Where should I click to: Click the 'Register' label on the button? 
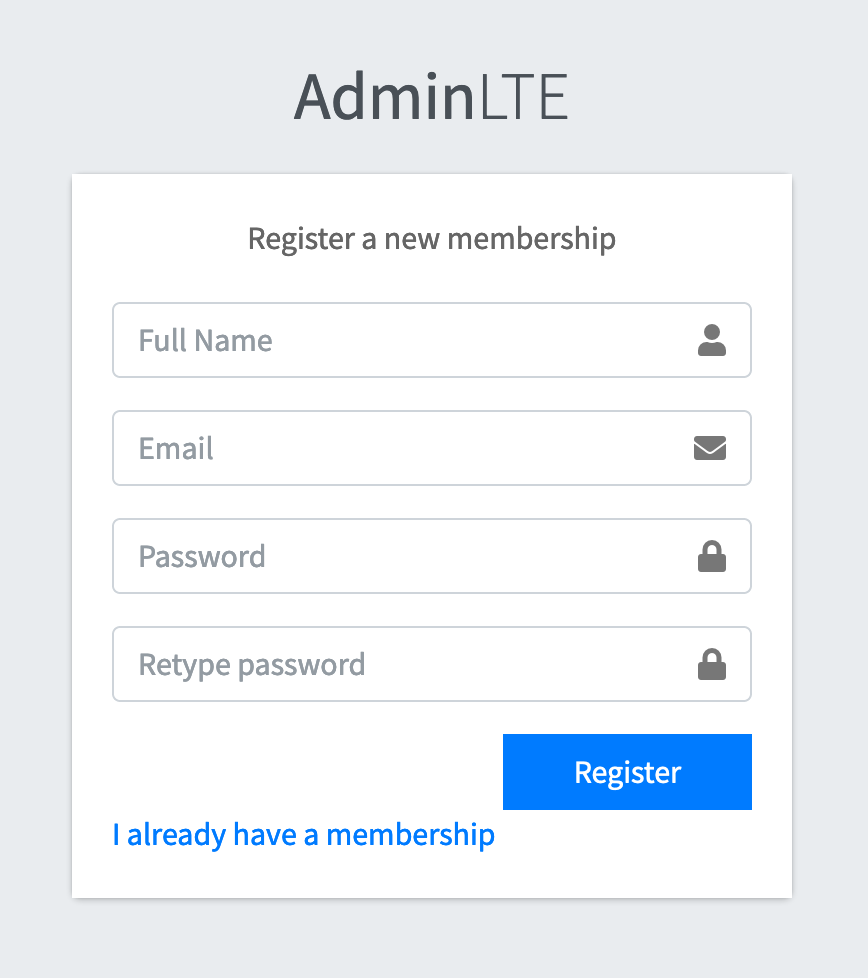[627, 772]
